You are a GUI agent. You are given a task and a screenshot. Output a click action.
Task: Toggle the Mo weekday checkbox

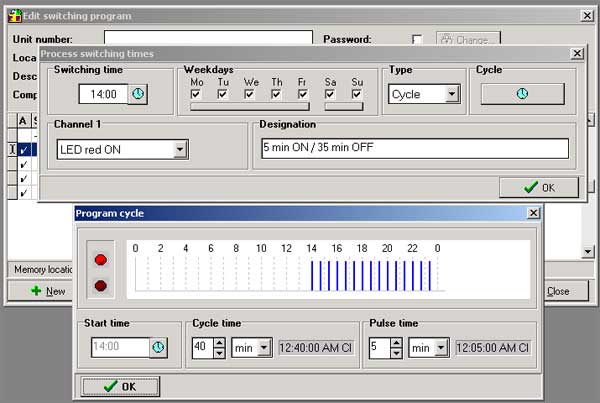tap(196, 94)
